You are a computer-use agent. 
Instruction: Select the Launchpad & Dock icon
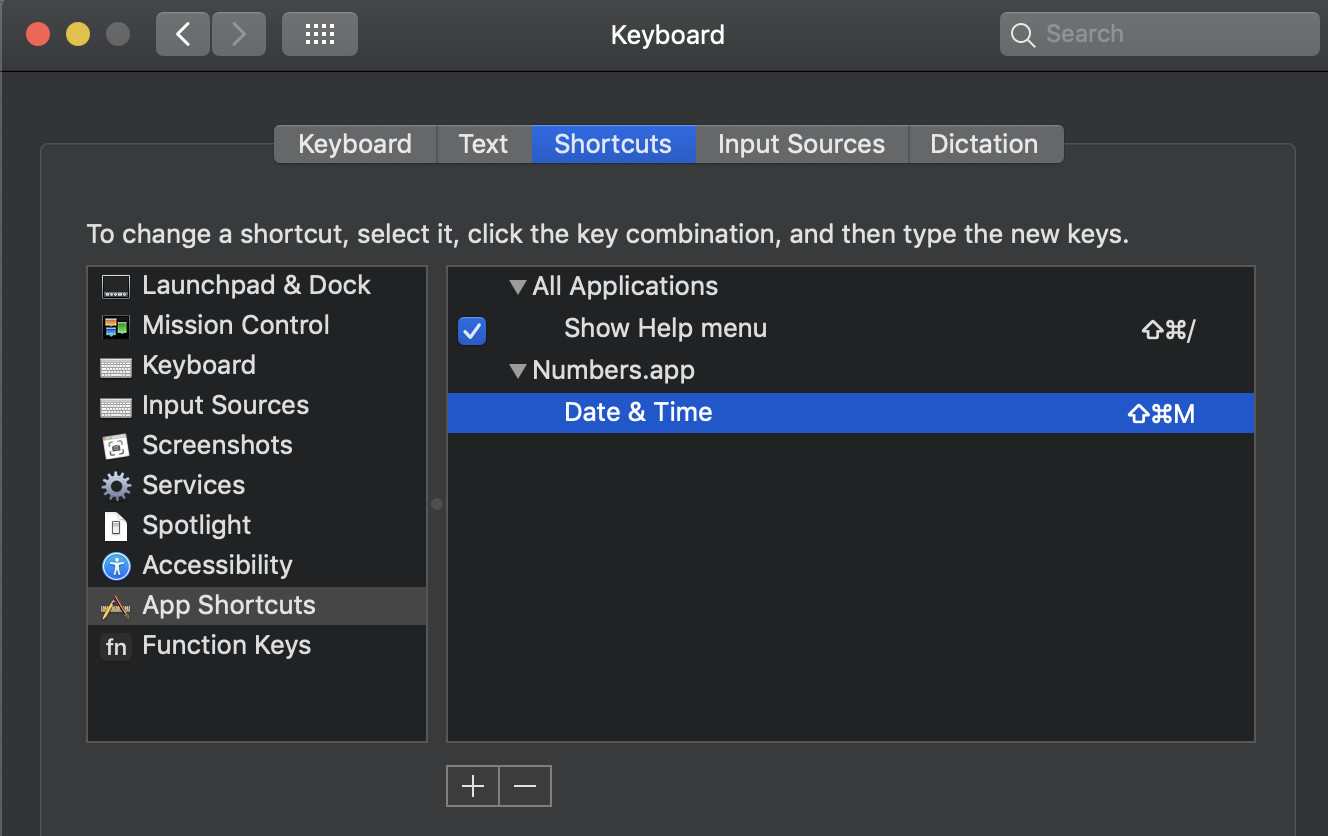pyautogui.click(x=115, y=285)
